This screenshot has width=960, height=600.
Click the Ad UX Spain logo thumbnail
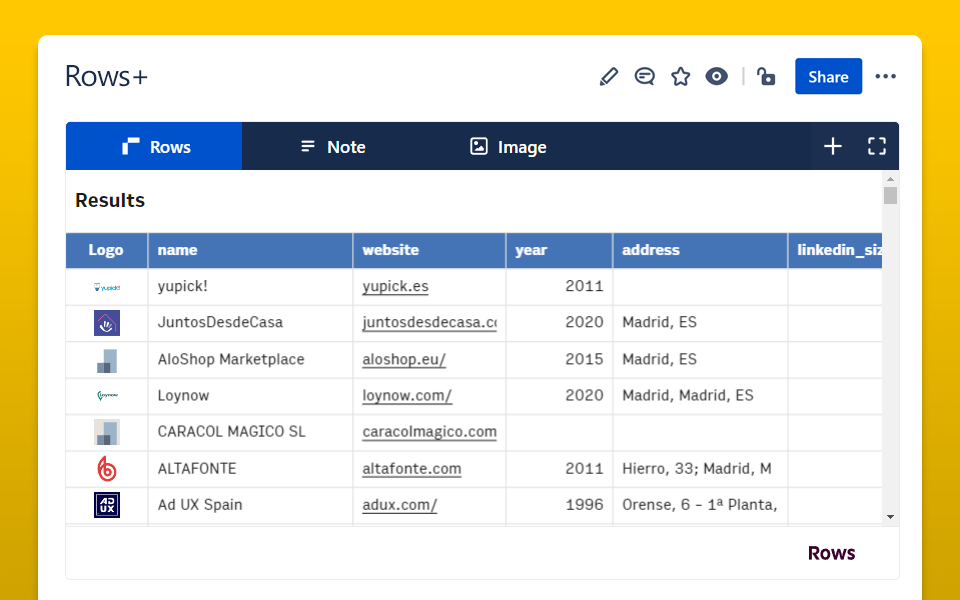pyautogui.click(x=106, y=505)
